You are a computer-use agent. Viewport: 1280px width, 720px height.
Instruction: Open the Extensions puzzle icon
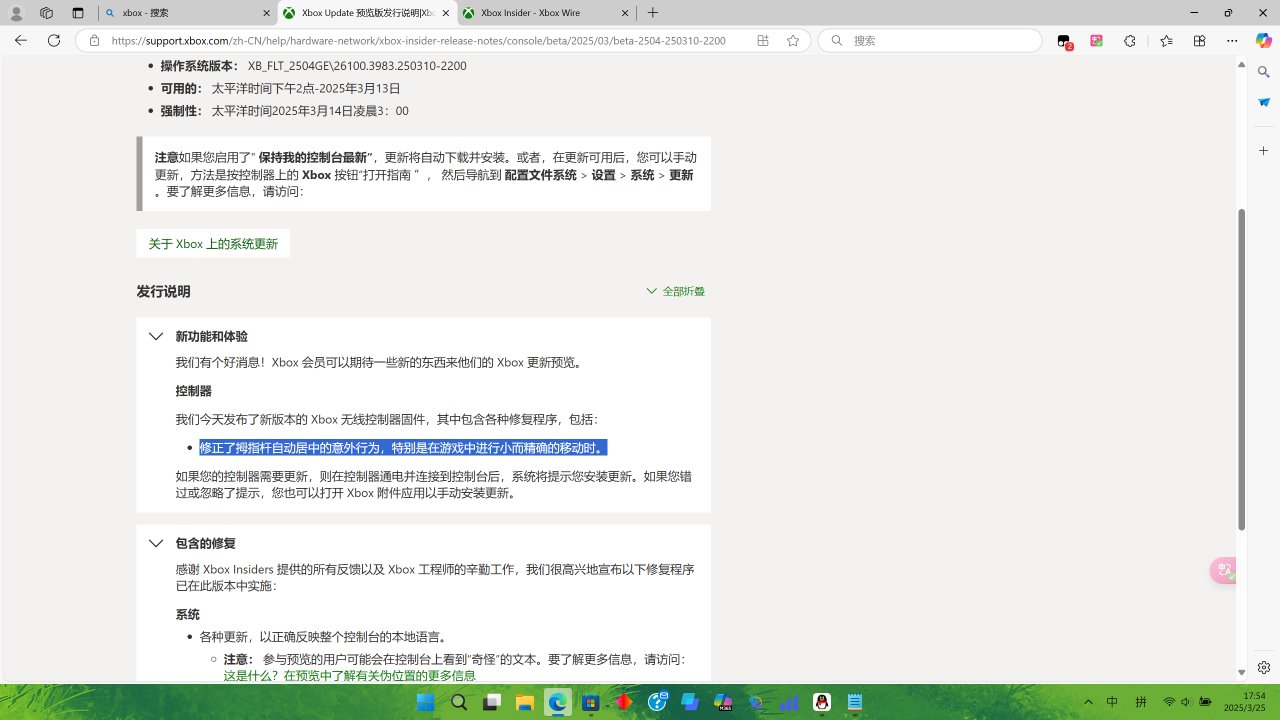(x=1130, y=41)
